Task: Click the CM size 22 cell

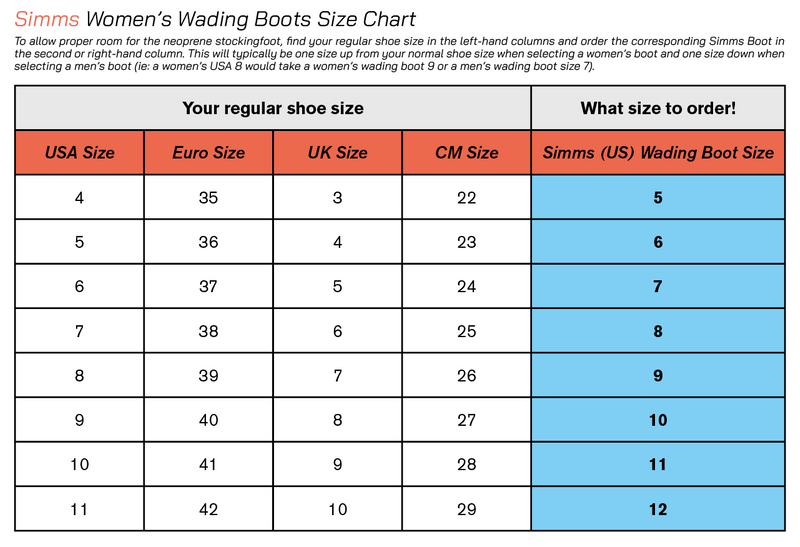Action: [466, 198]
